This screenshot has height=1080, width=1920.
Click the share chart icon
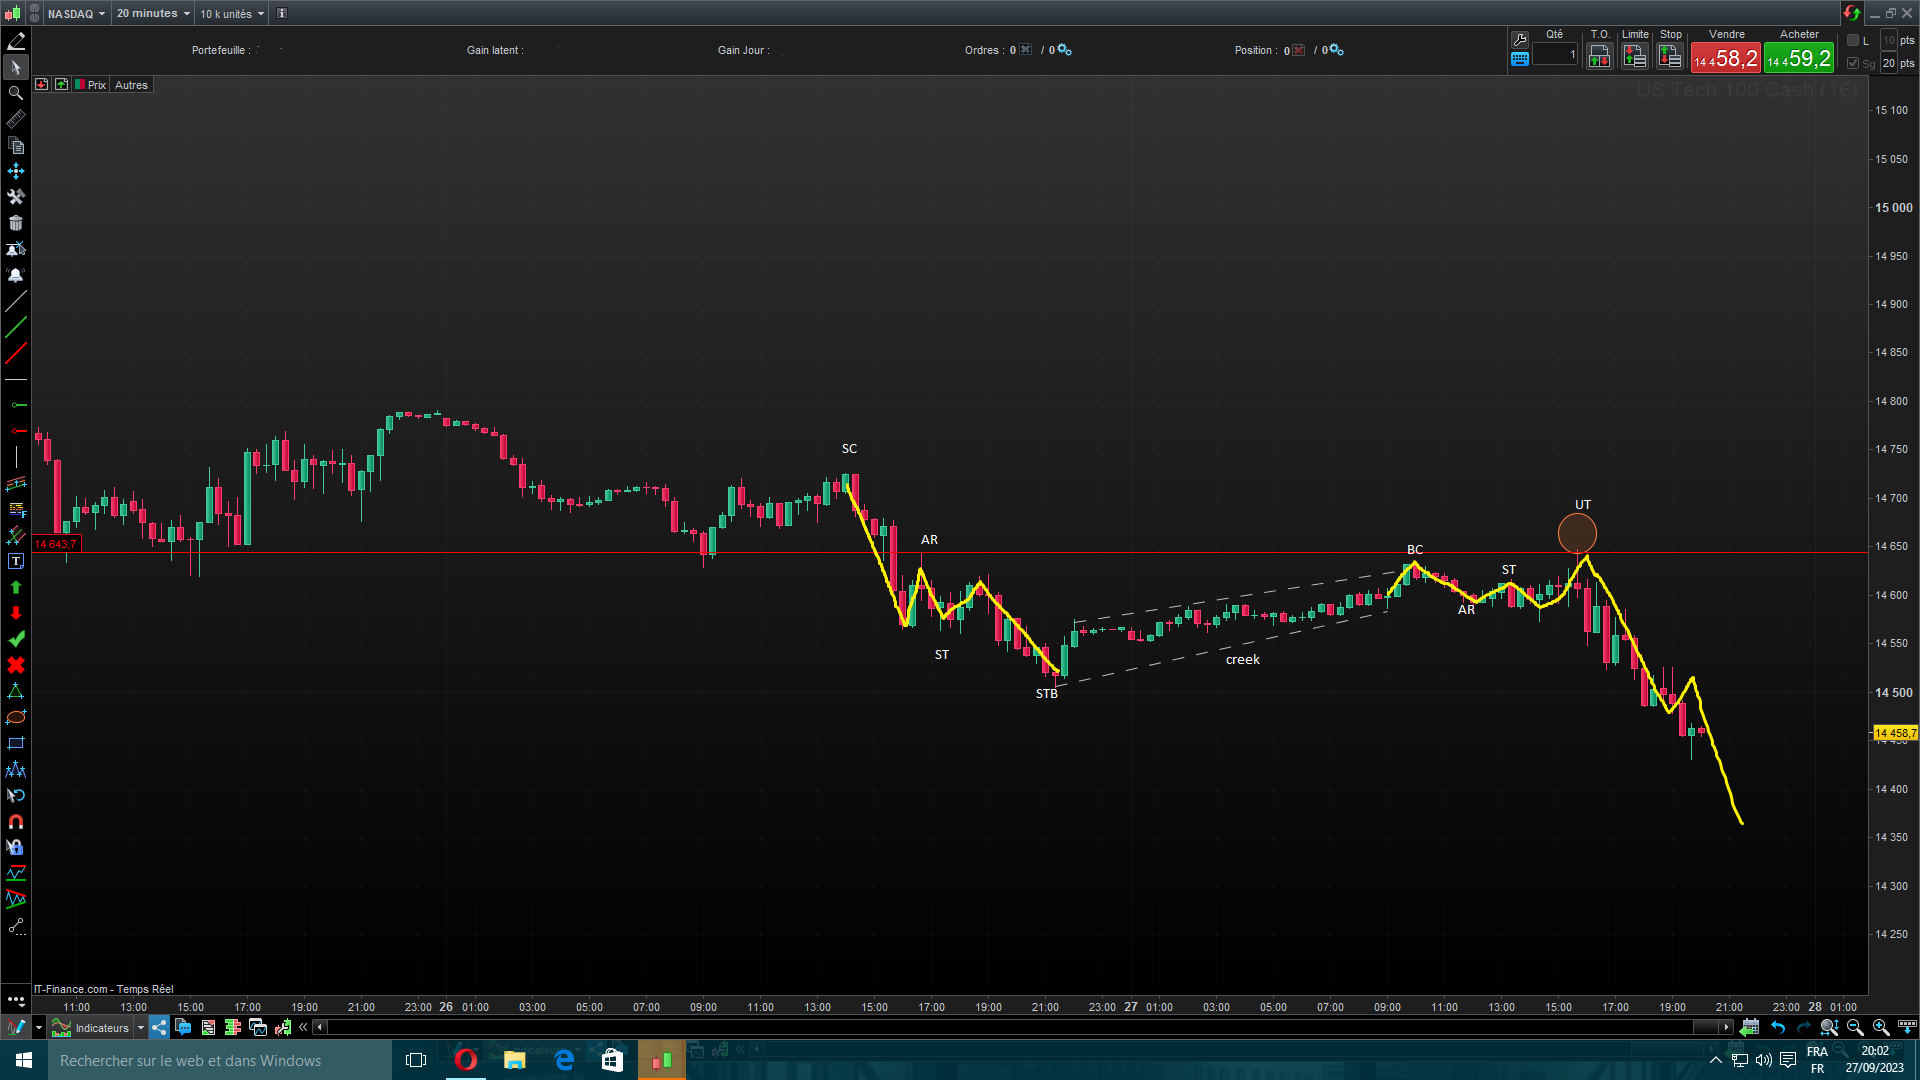point(160,1027)
